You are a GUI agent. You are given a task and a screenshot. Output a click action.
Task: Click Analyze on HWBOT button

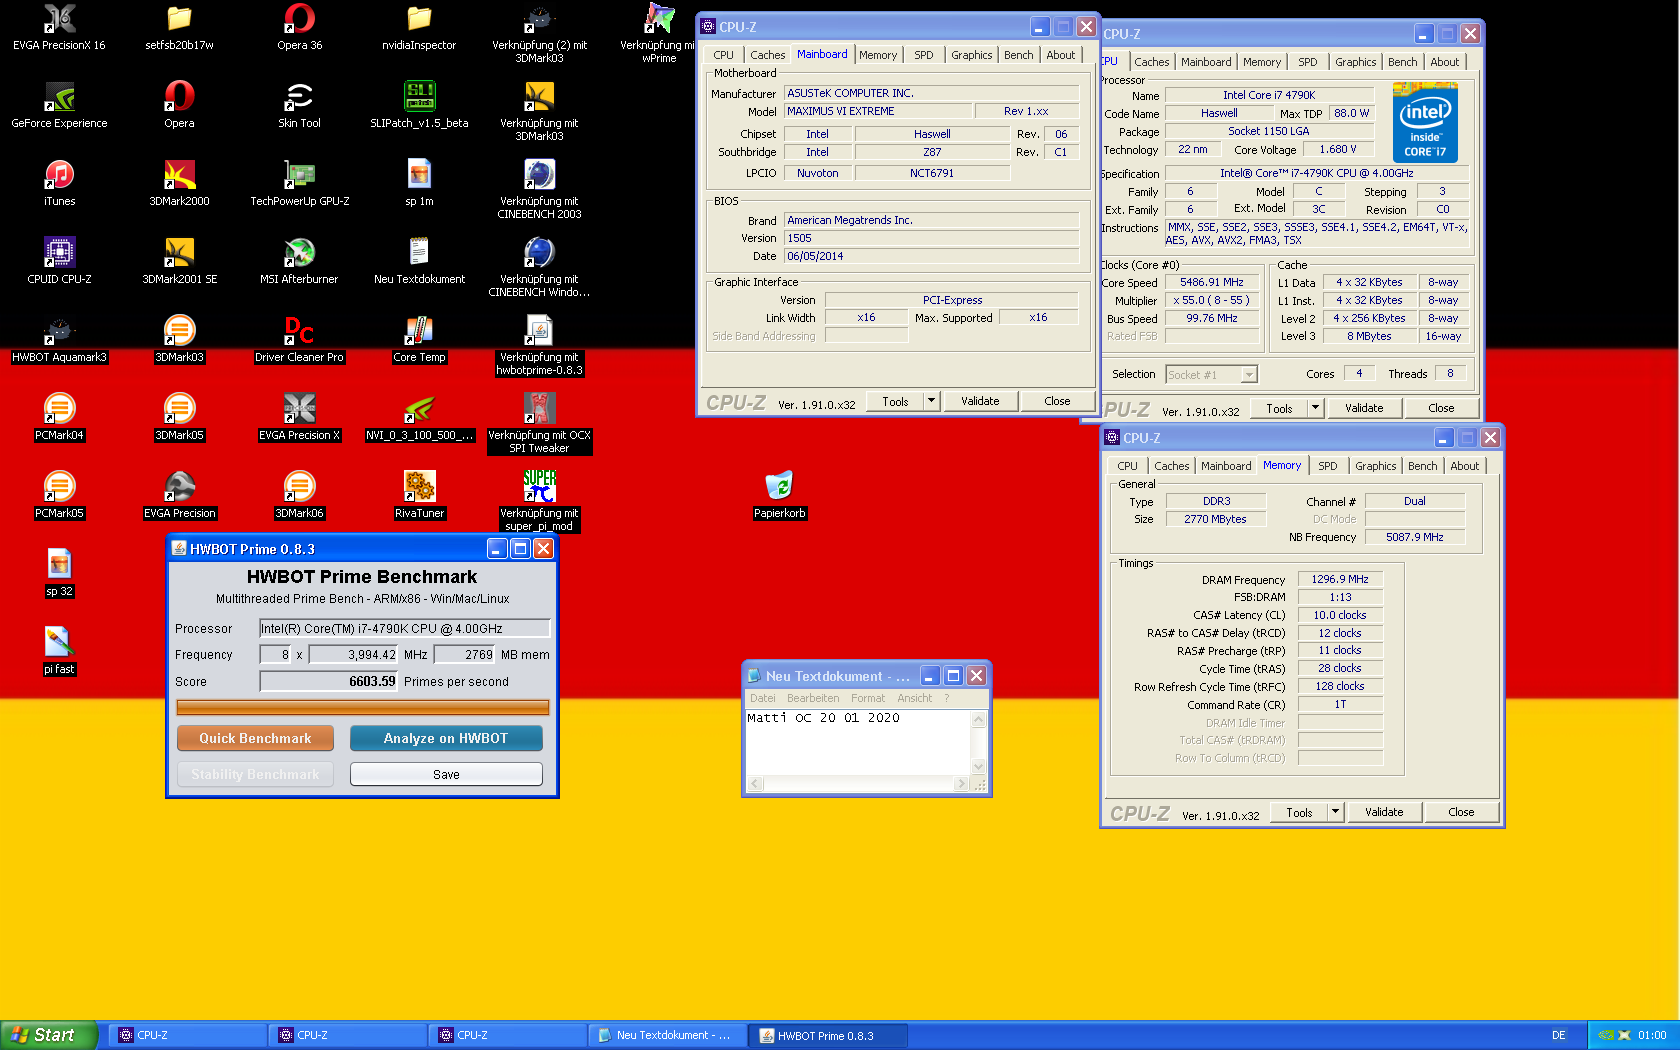point(446,738)
